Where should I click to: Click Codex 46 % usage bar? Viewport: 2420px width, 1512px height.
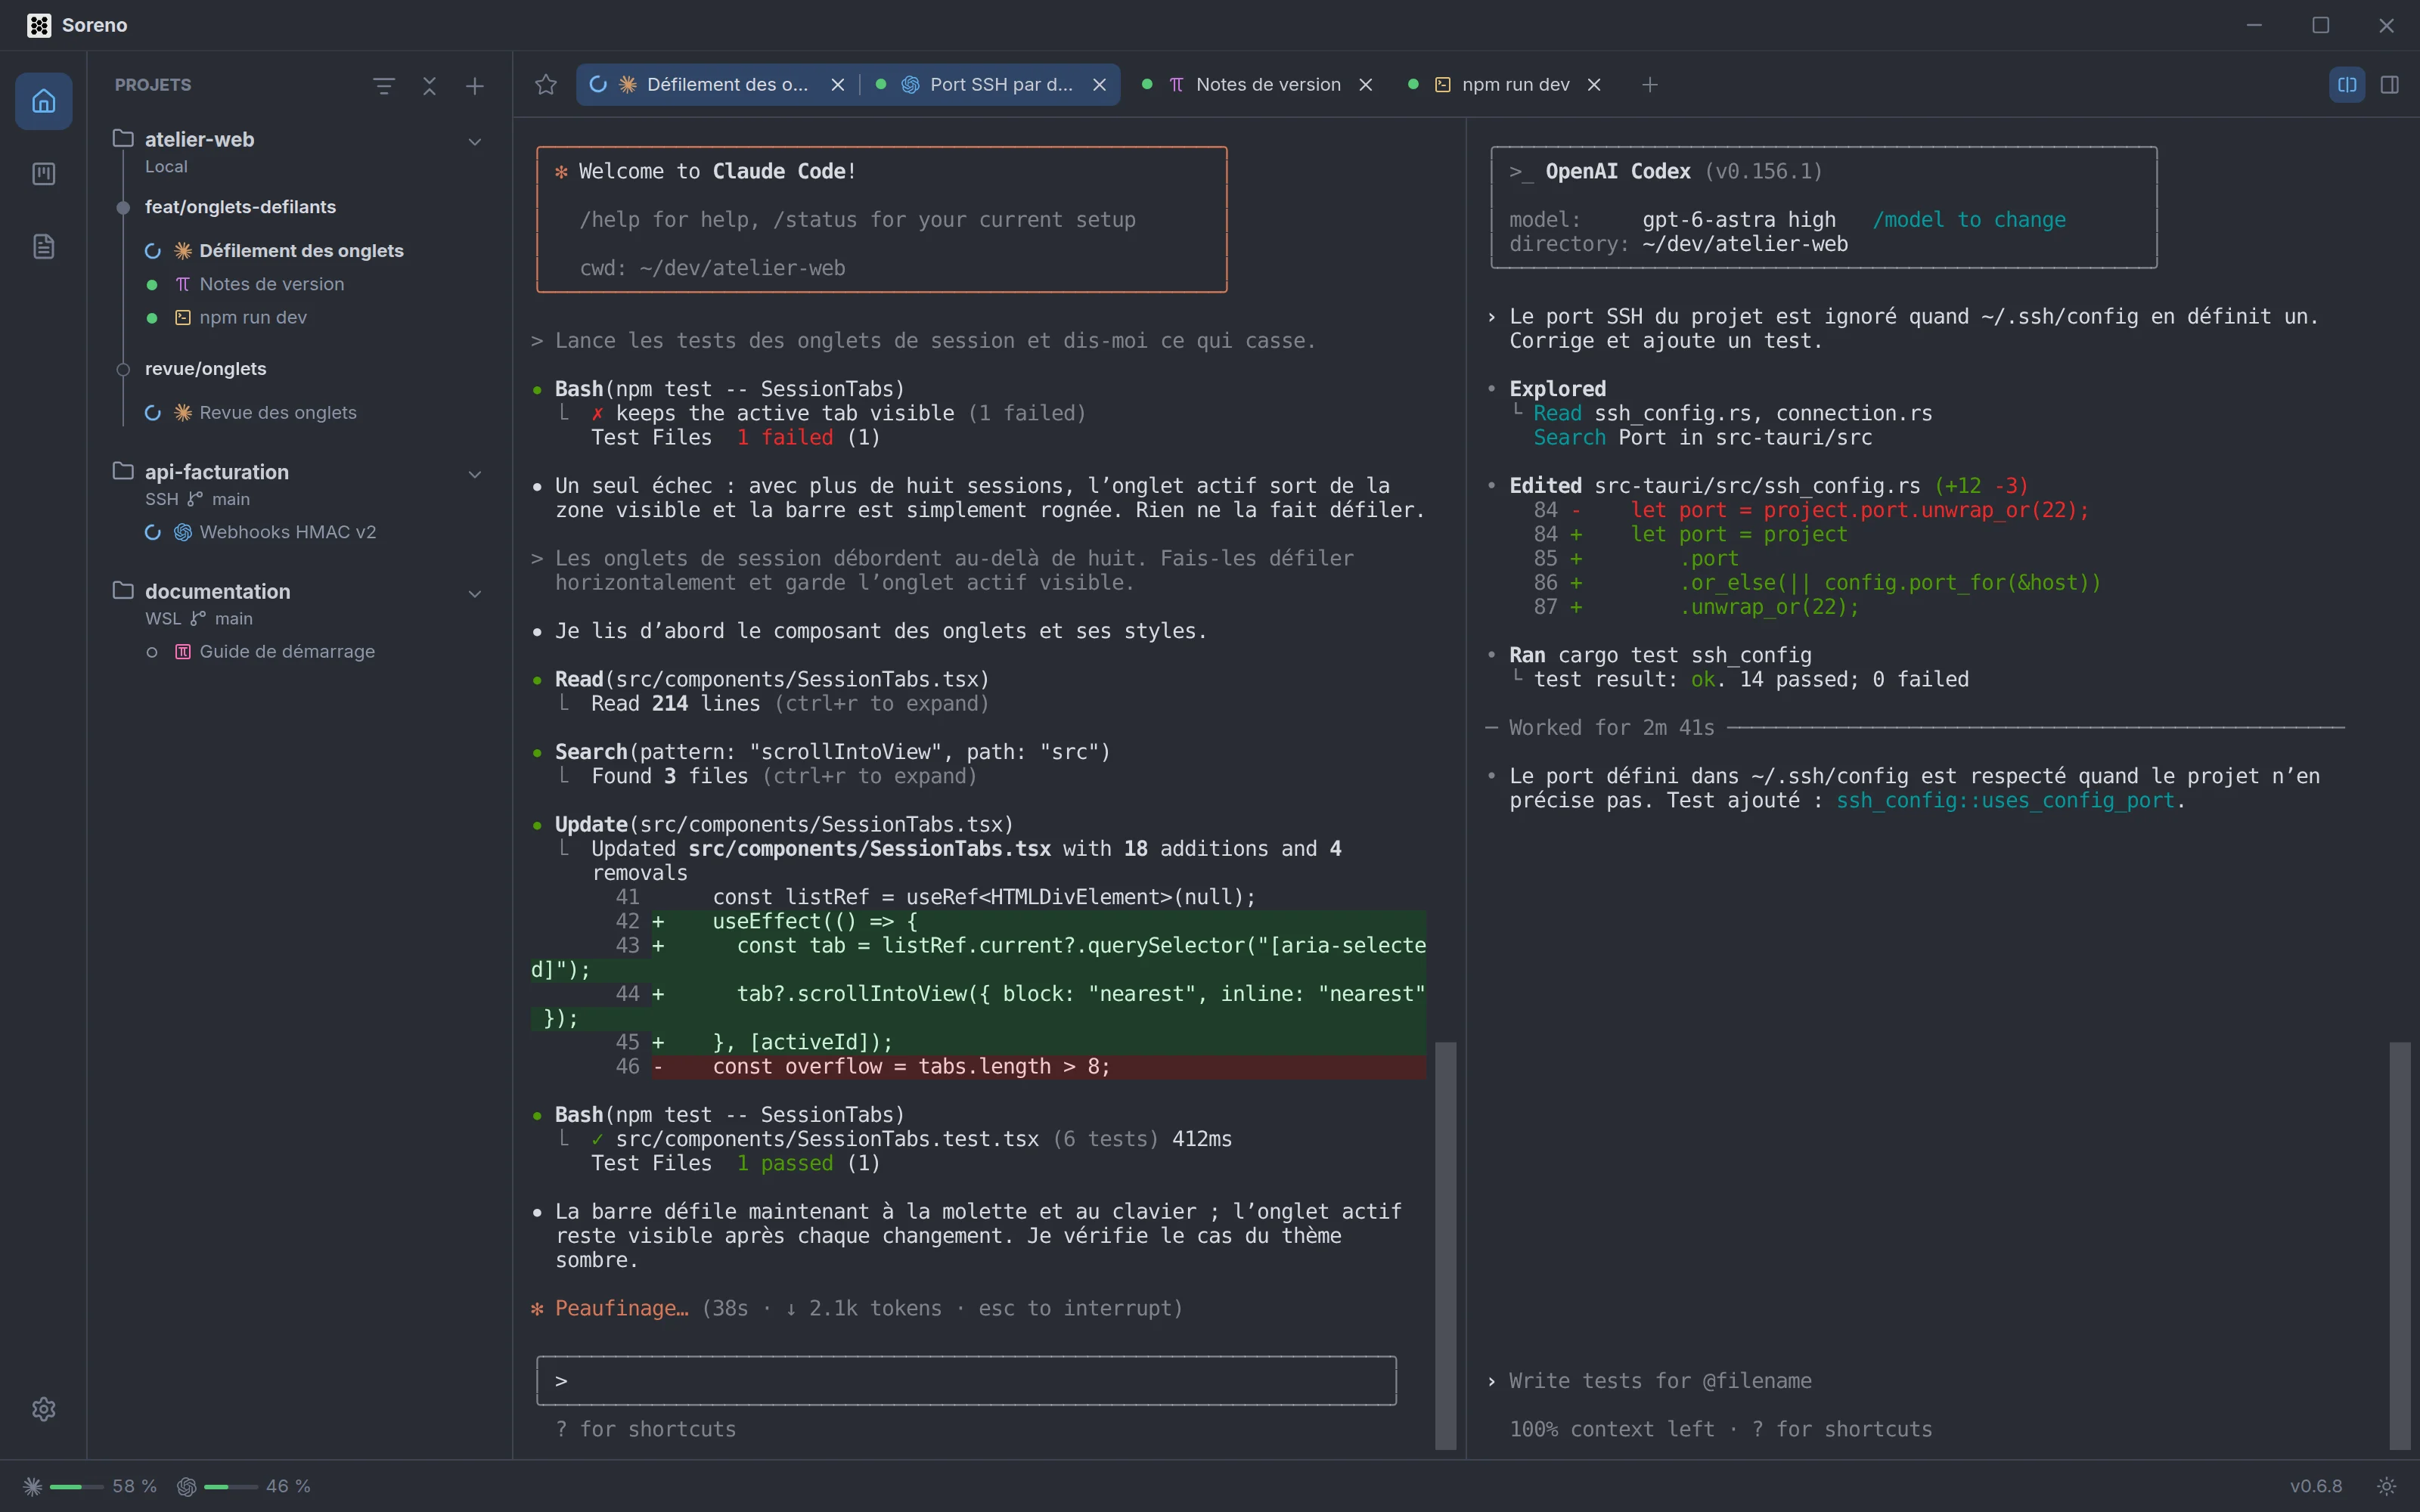click(231, 1487)
